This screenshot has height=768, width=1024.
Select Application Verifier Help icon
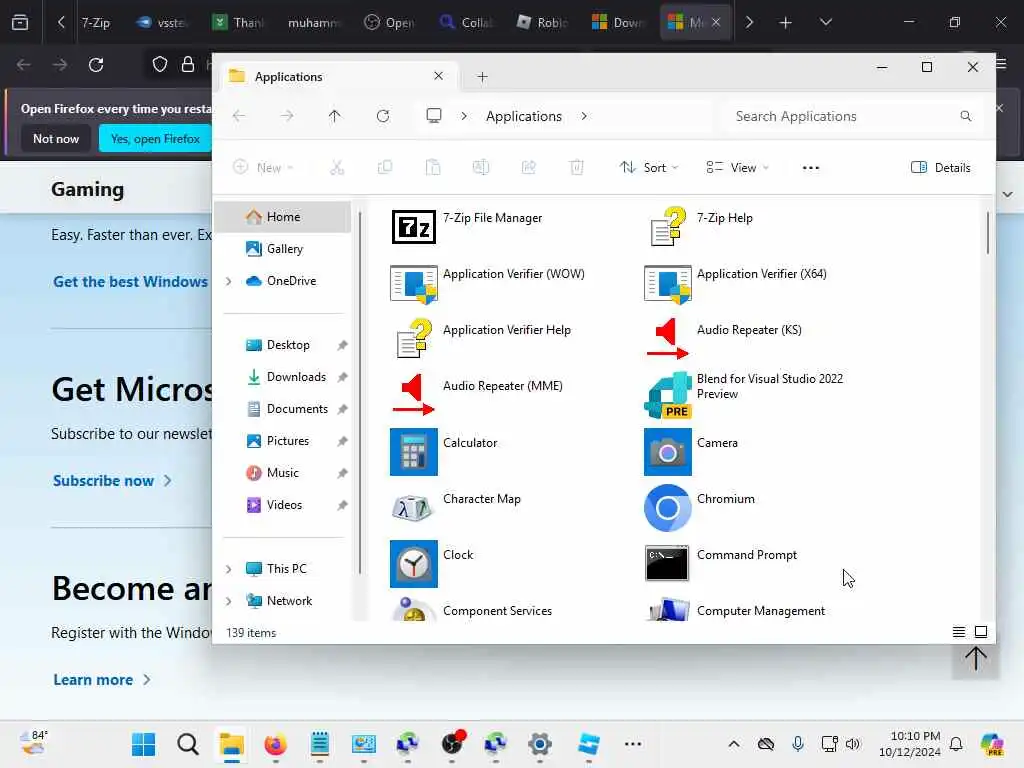tap(414, 339)
